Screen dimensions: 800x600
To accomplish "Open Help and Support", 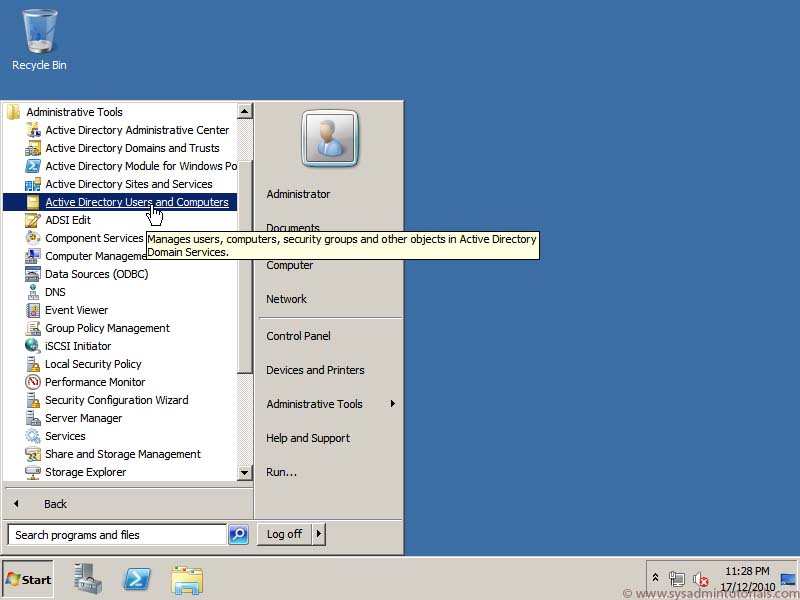I will pyautogui.click(x=308, y=438).
